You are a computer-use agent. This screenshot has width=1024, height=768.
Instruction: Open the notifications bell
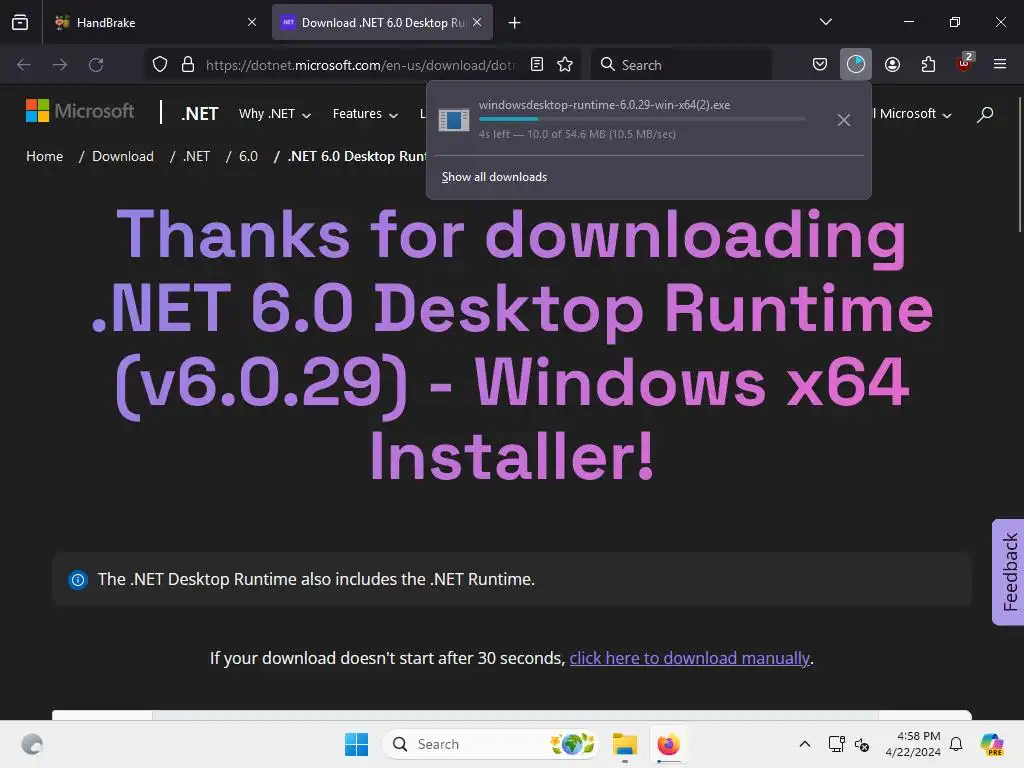pyautogui.click(x=956, y=744)
